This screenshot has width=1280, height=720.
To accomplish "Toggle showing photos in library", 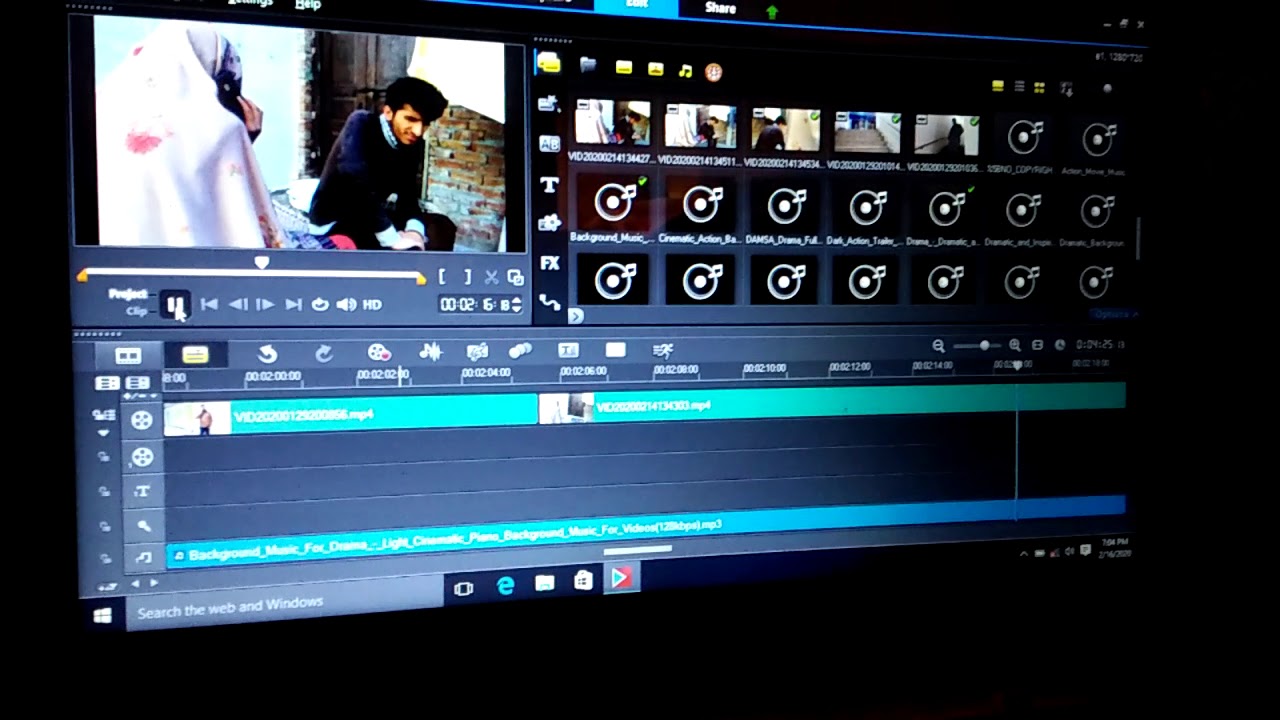I will [x=655, y=69].
